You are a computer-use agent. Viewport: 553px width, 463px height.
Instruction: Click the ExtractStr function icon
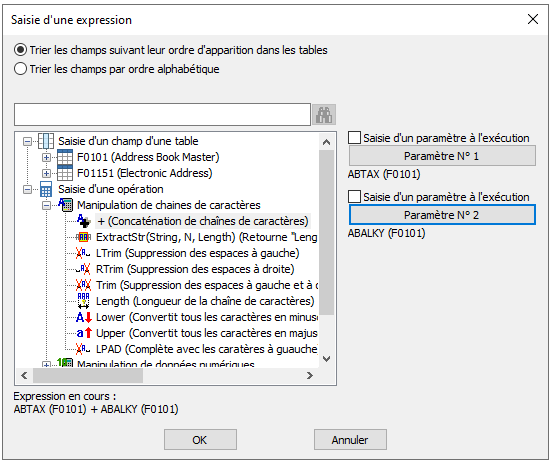pos(84,237)
